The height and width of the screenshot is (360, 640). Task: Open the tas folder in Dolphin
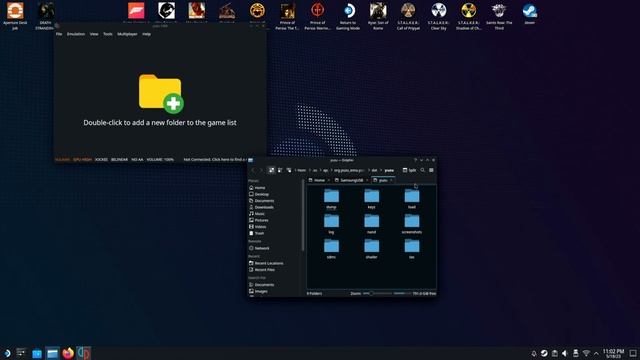click(x=412, y=249)
